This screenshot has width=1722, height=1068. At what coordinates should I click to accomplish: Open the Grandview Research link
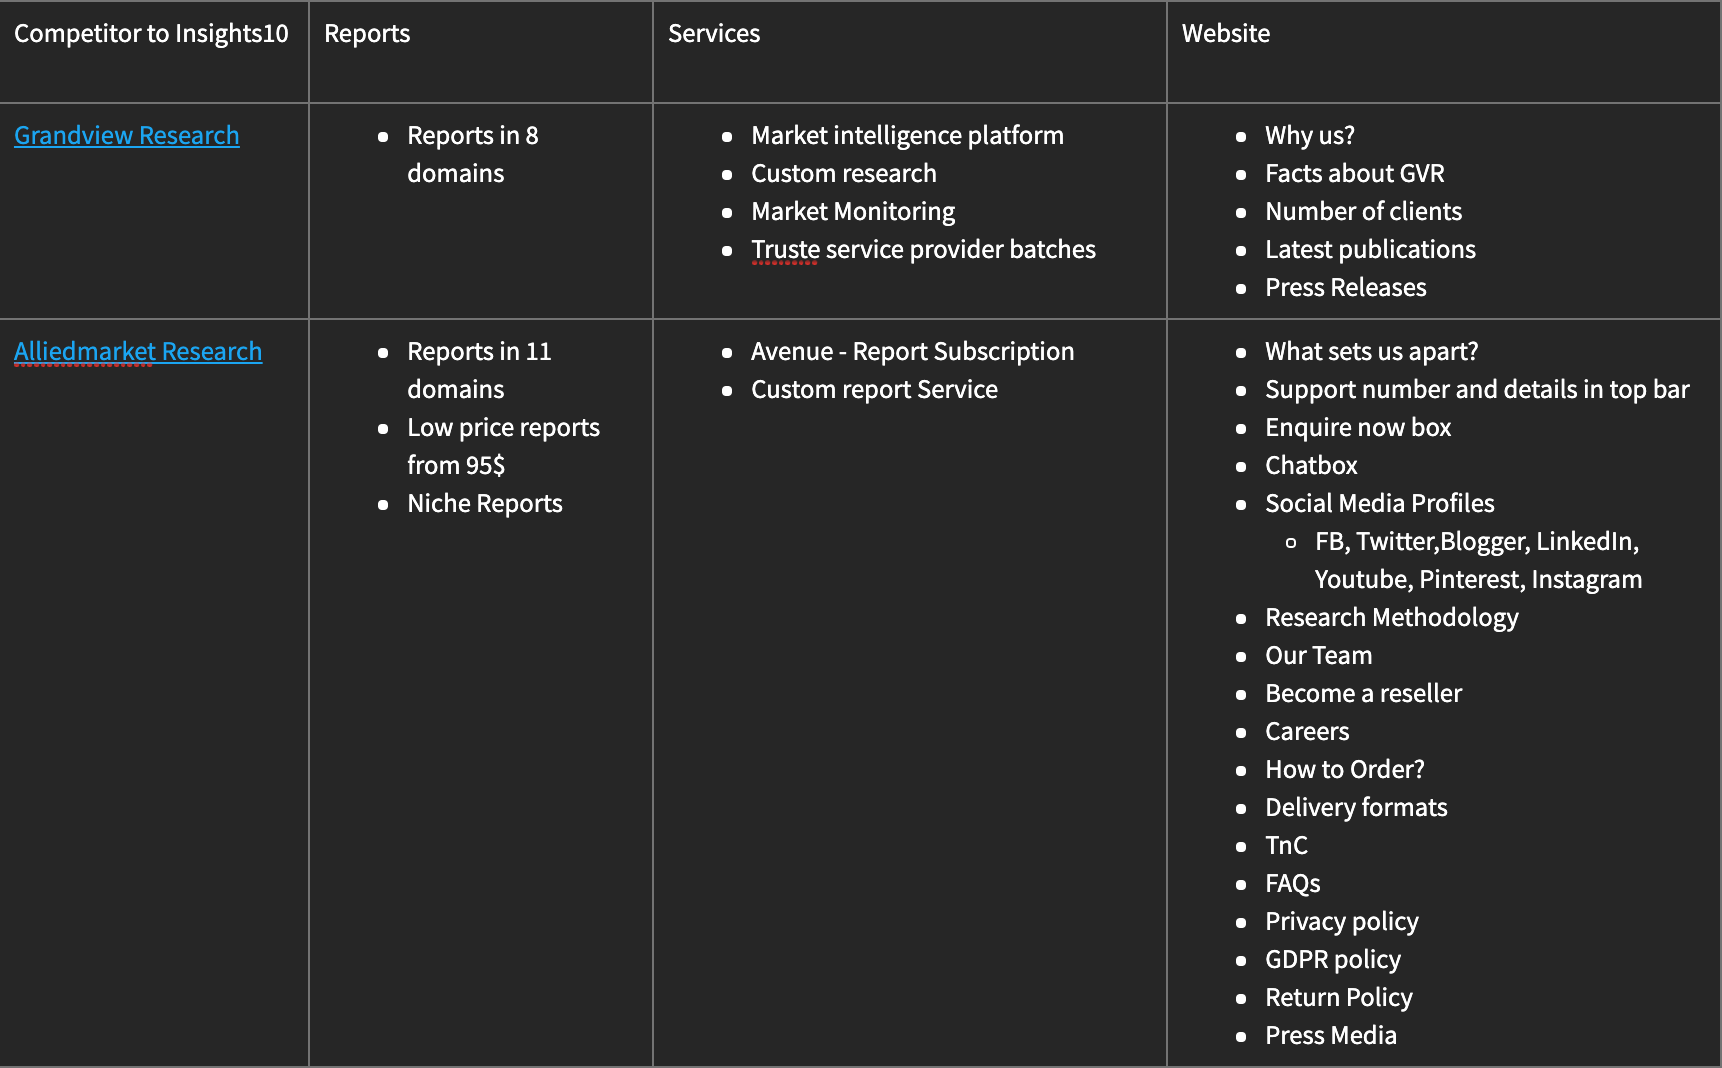126,135
